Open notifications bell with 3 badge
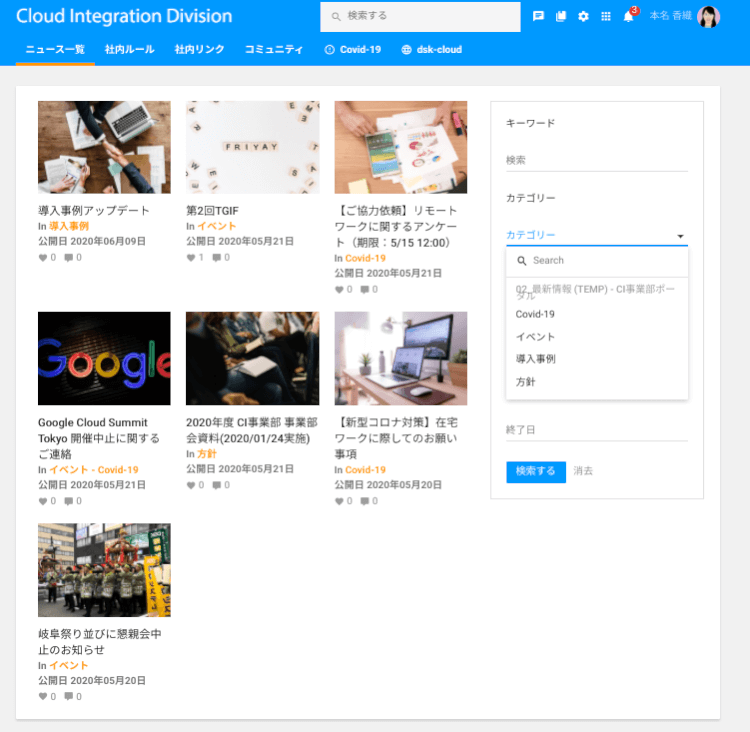750x732 pixels. (628, 17)
